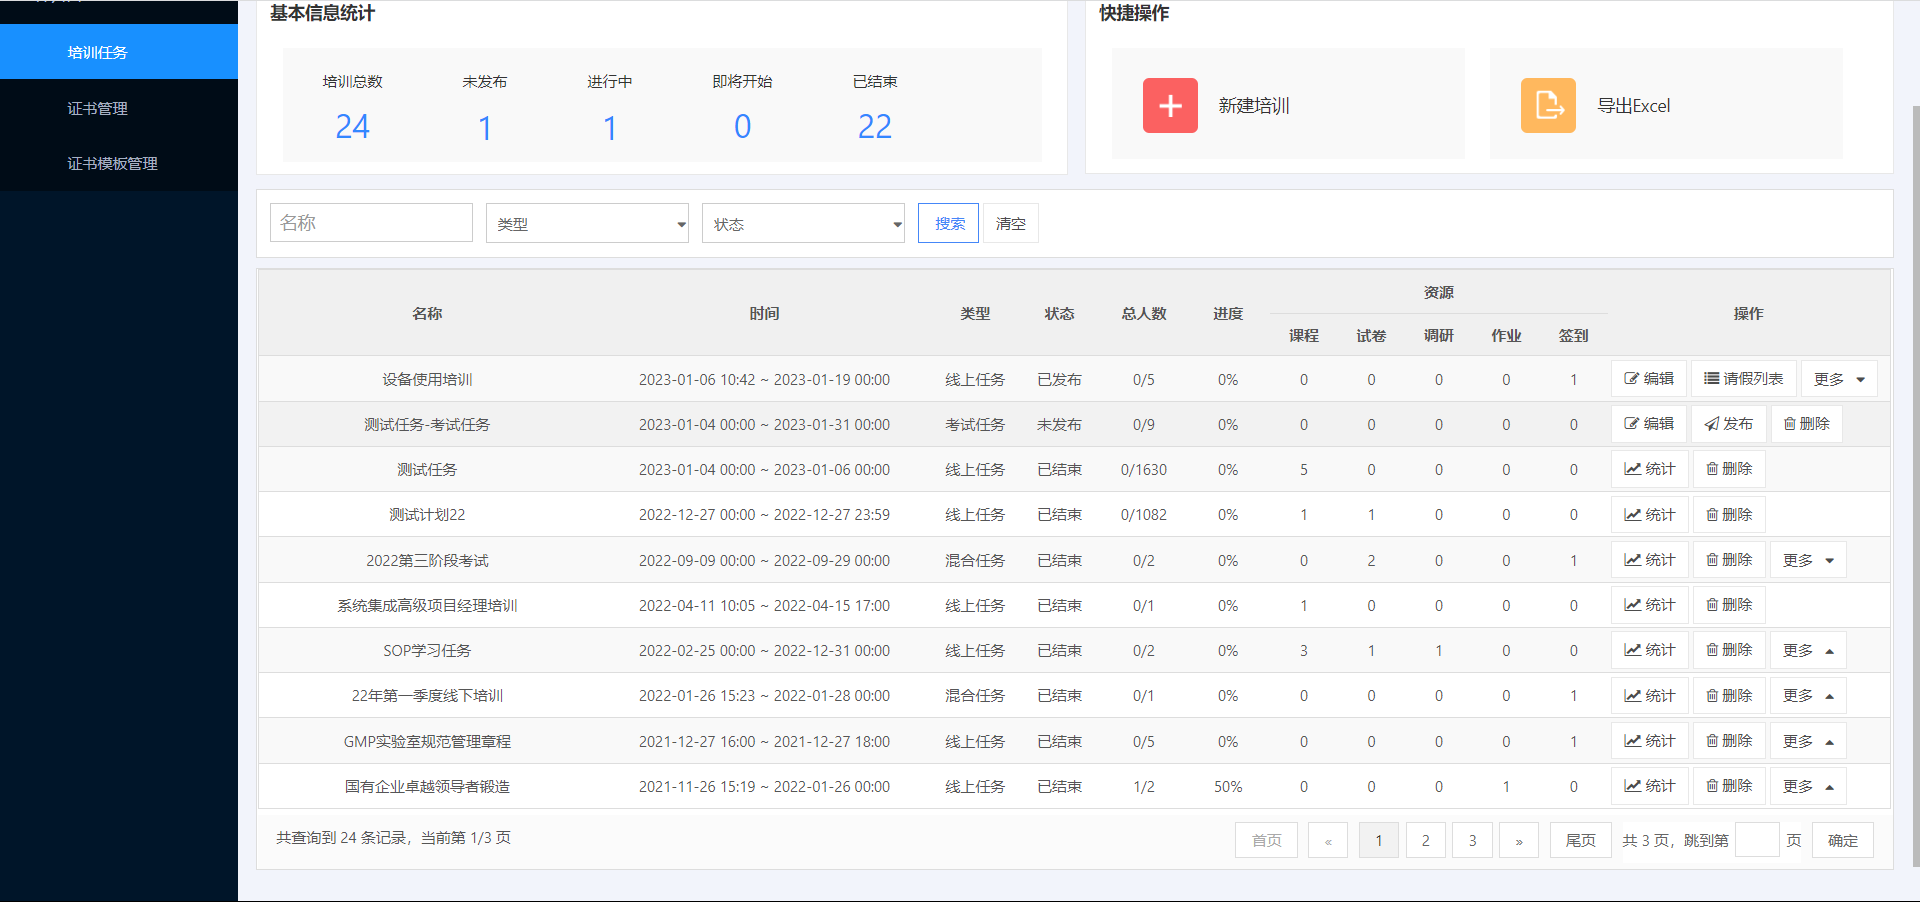The width and height of the screenshot is (1920, 902).
Task: Expand 更多 for 国有企业卓越领导者锻造
Action: [1808, 786]
